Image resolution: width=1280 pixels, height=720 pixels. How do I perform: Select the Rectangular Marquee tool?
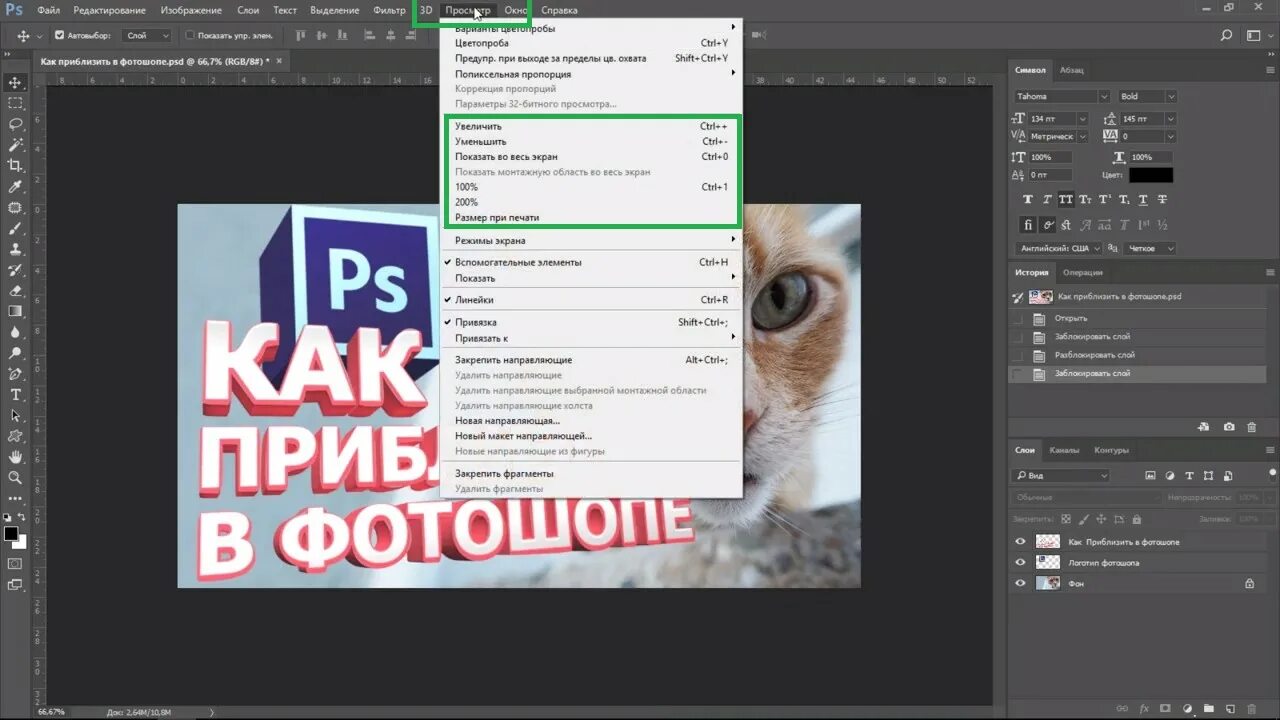tap(15, 103)
